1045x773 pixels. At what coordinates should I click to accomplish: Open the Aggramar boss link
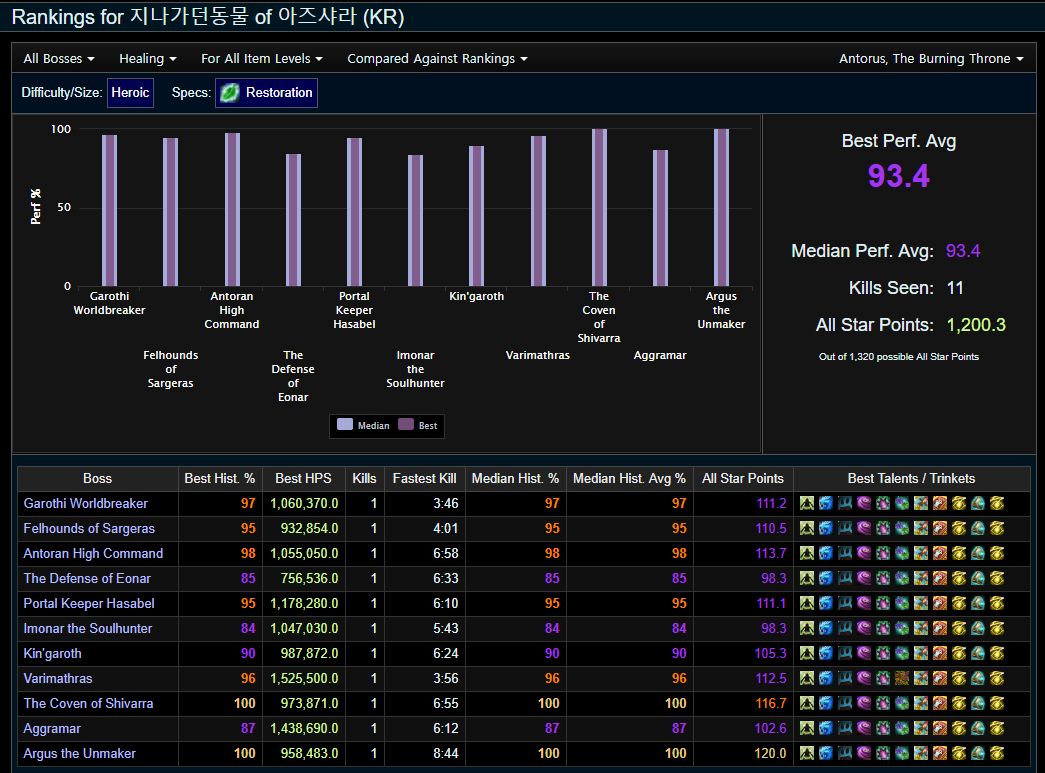point(51,728)
